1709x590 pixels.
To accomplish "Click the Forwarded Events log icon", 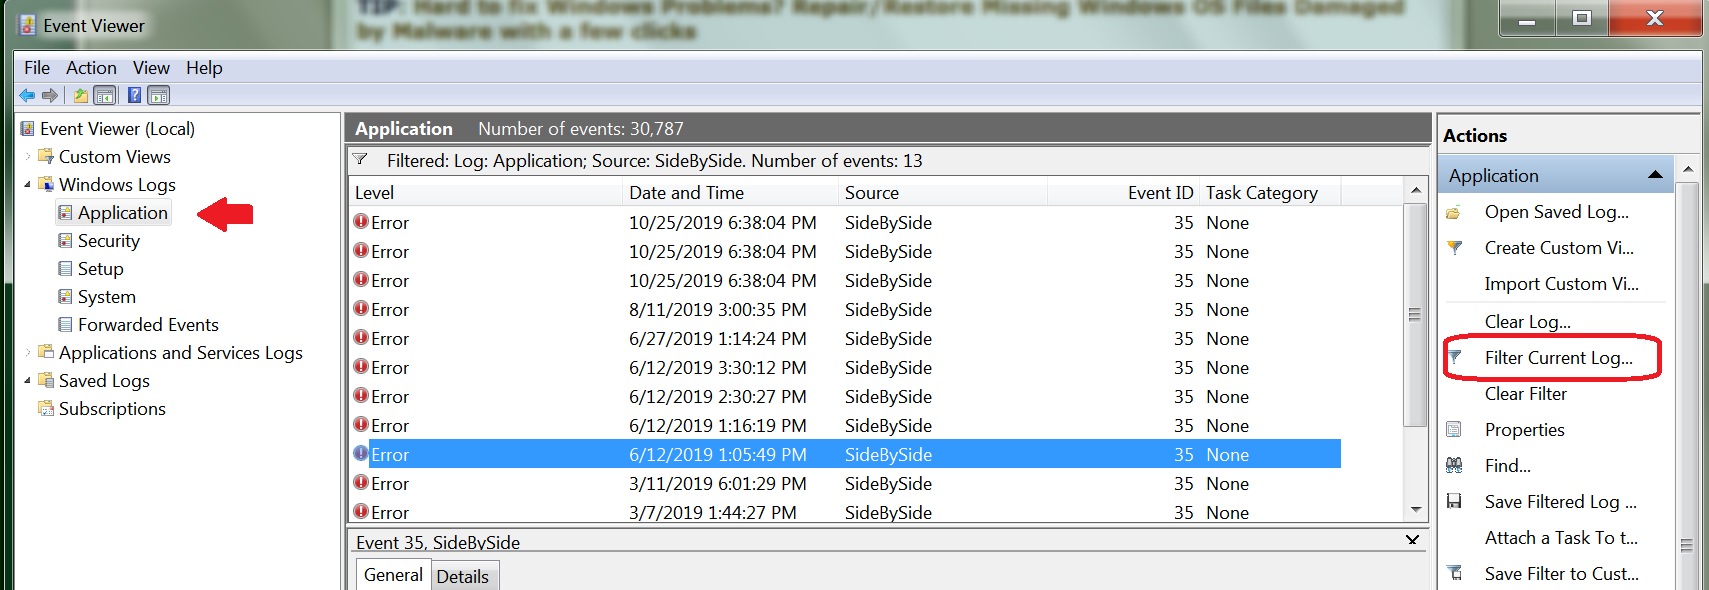I will point(65,324).
